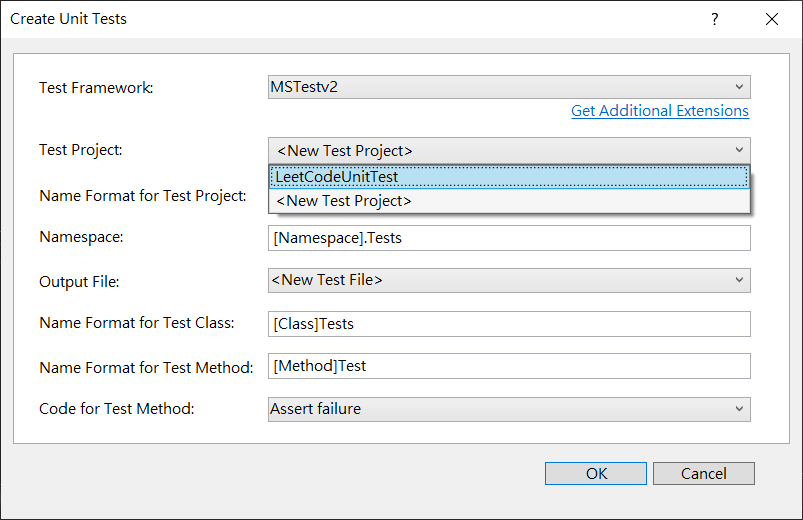This screenshot has height=520, width=803.
Task: Select the Assert failure combo box
Action: coord(509,409)
